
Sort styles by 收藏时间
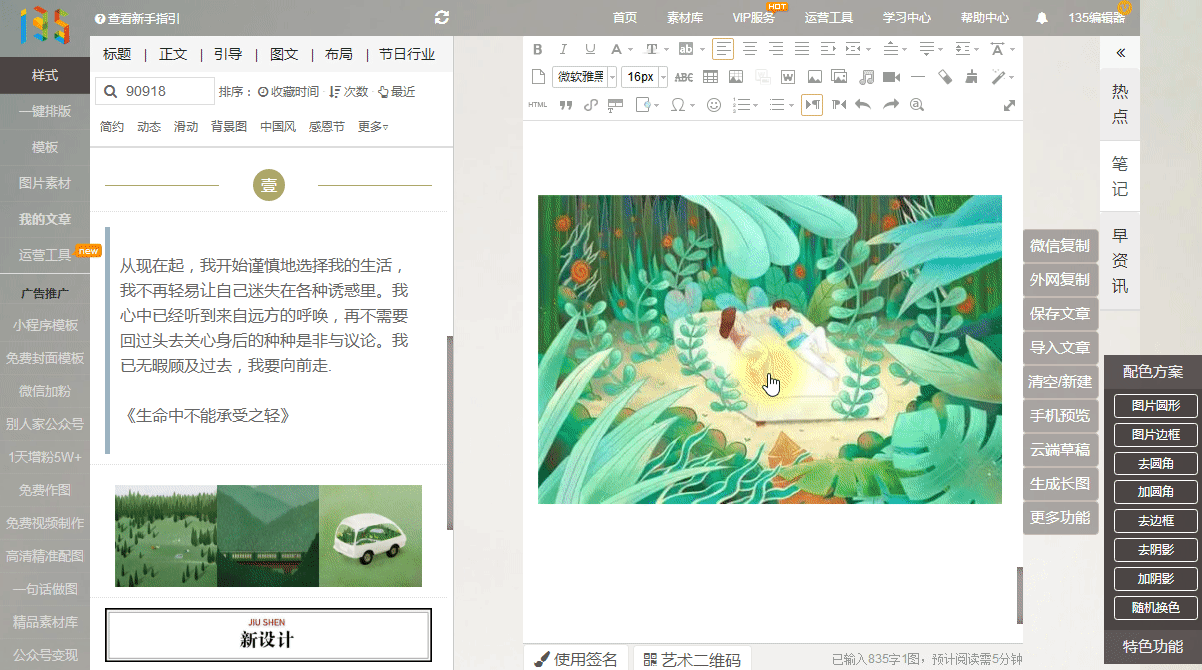(x=288, y=92)
